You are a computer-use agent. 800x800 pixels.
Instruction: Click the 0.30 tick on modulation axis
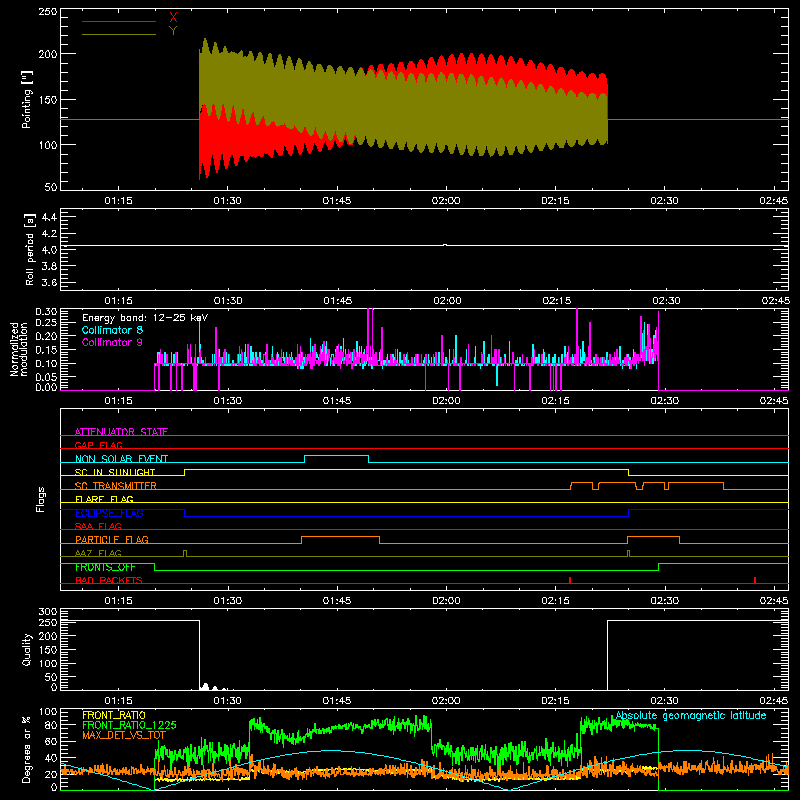click(46, 312)
